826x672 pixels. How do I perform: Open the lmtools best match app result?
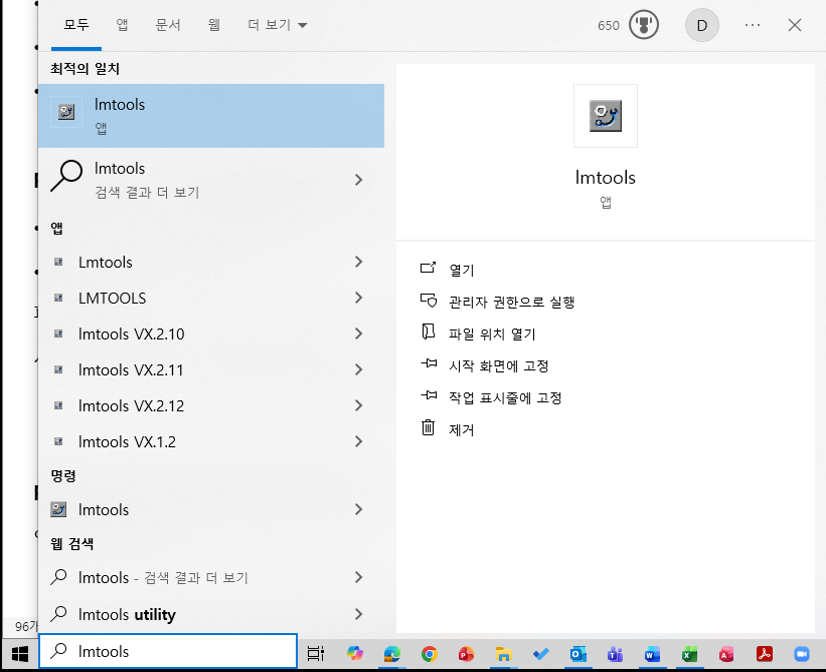click(211, 116)
